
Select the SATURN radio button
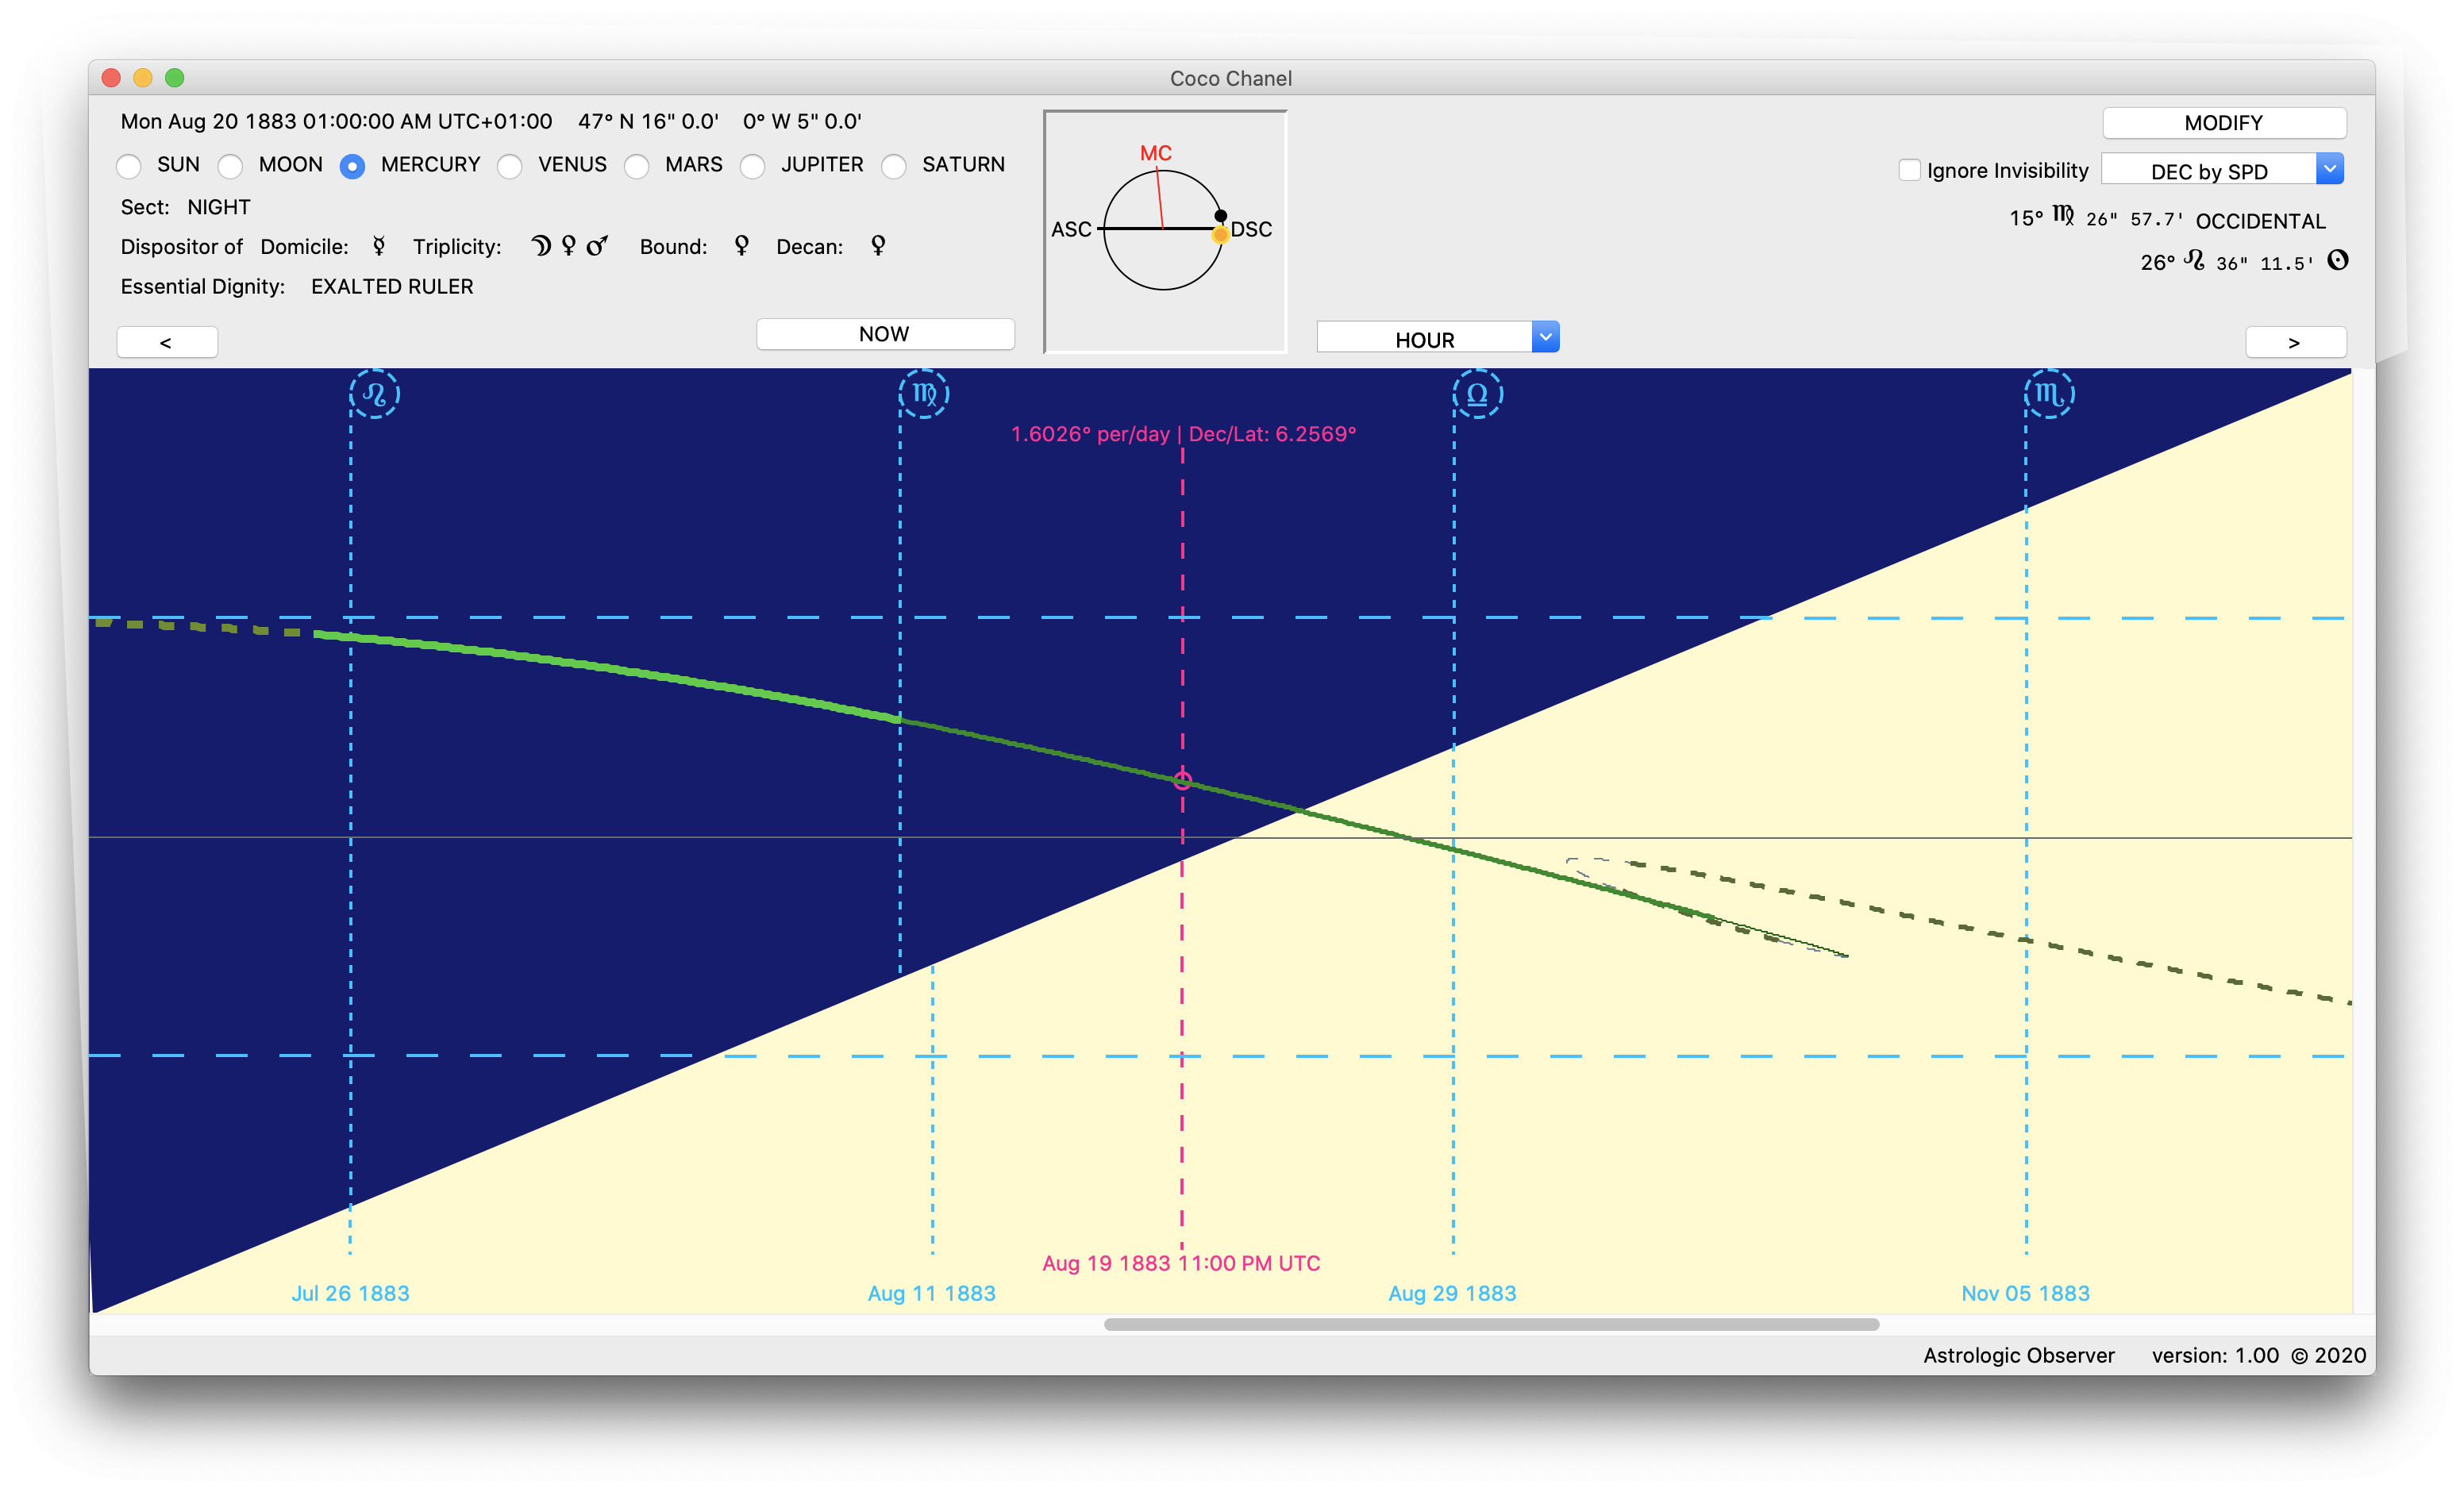coord(894,166)
